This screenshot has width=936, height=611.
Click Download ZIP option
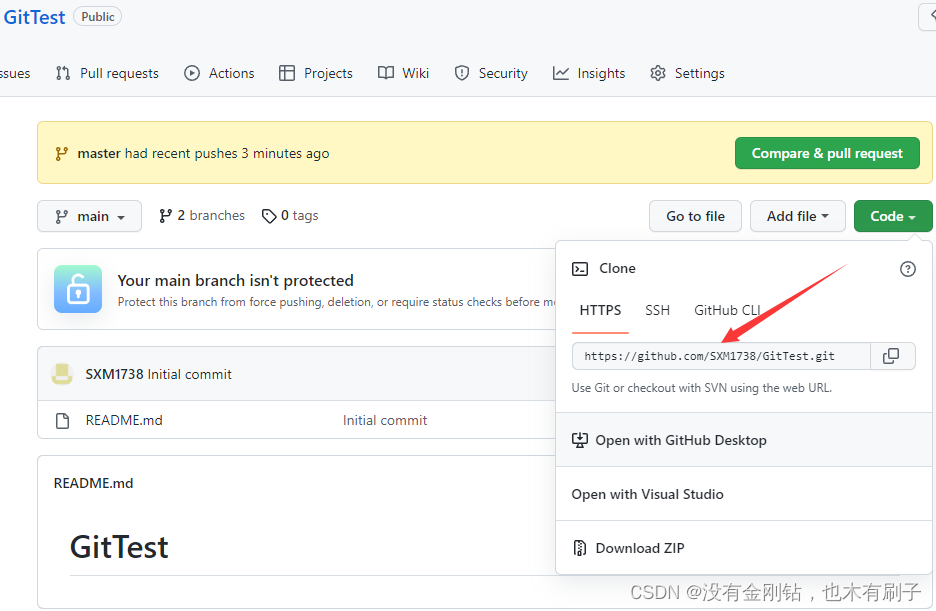[x=744, y=548]
